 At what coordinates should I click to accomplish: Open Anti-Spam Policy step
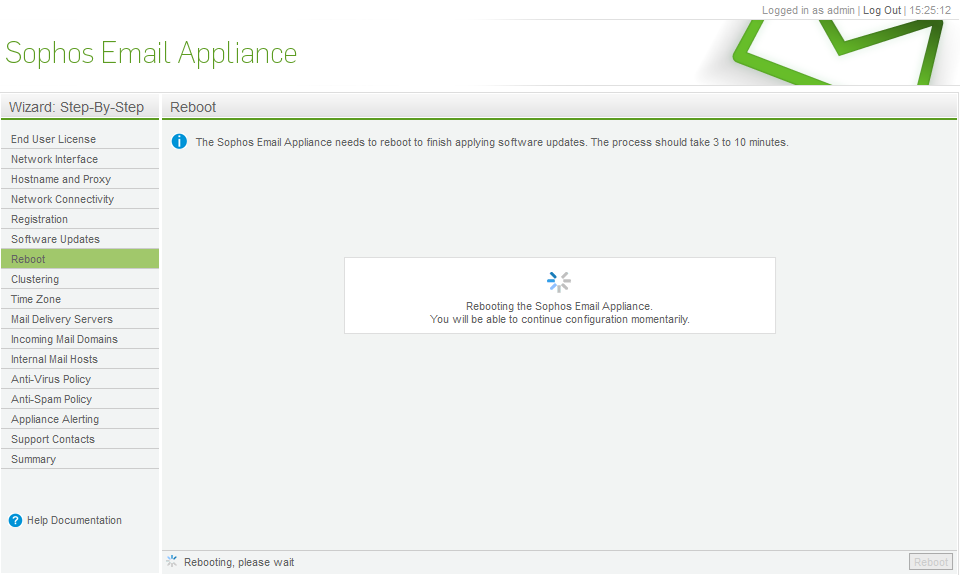click(80, 399)
